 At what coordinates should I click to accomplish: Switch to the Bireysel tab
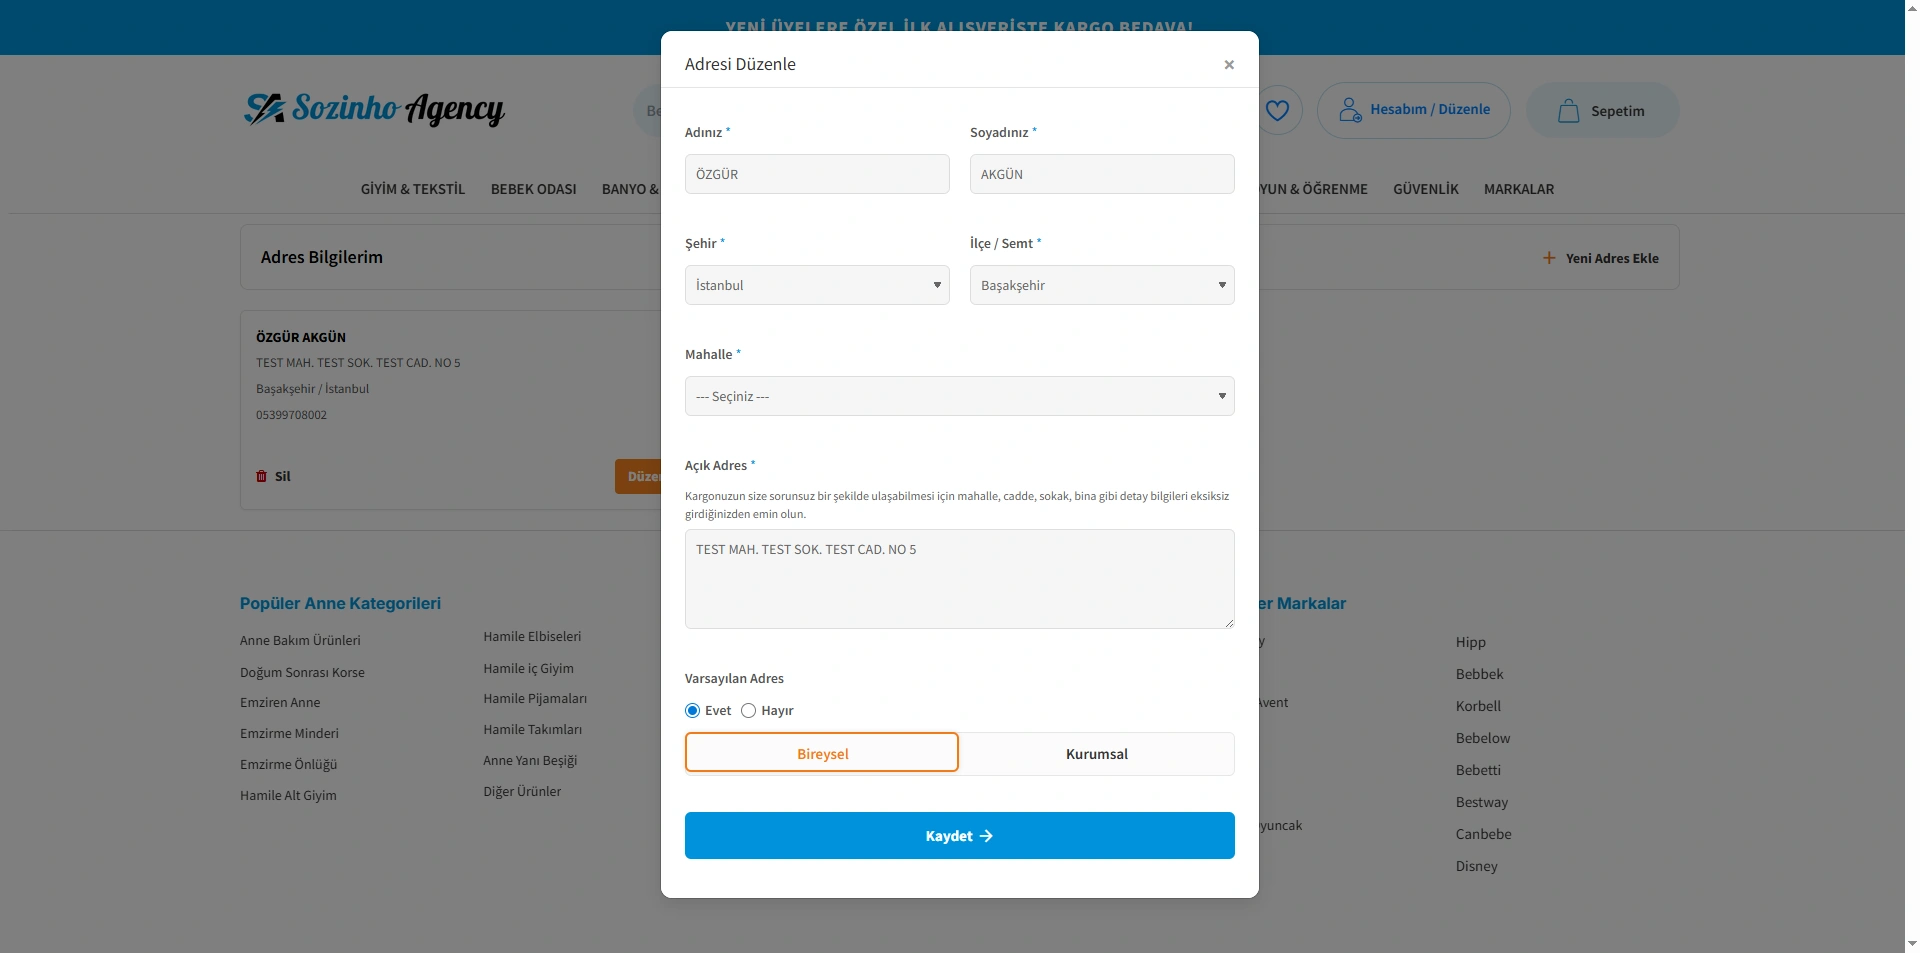(822, 754)
